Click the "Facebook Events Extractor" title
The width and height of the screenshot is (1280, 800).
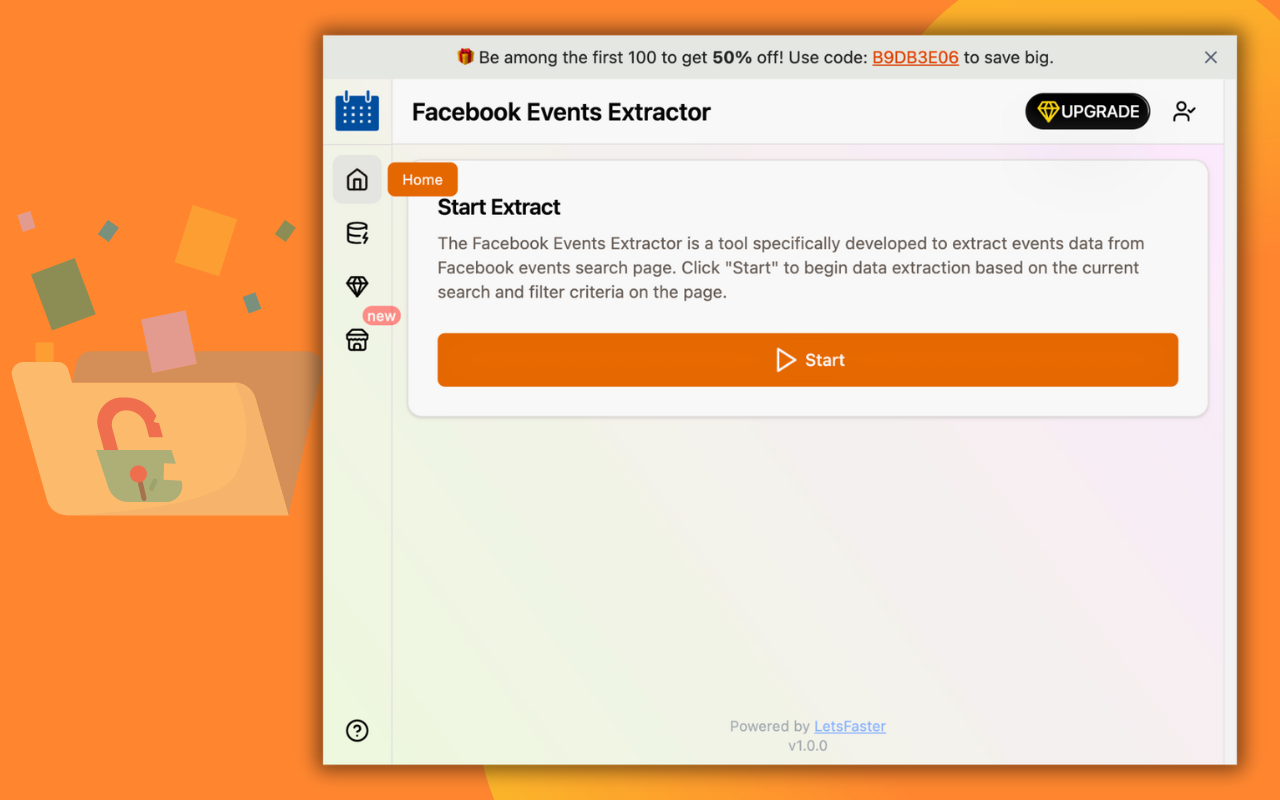click(x=561, y=112)
